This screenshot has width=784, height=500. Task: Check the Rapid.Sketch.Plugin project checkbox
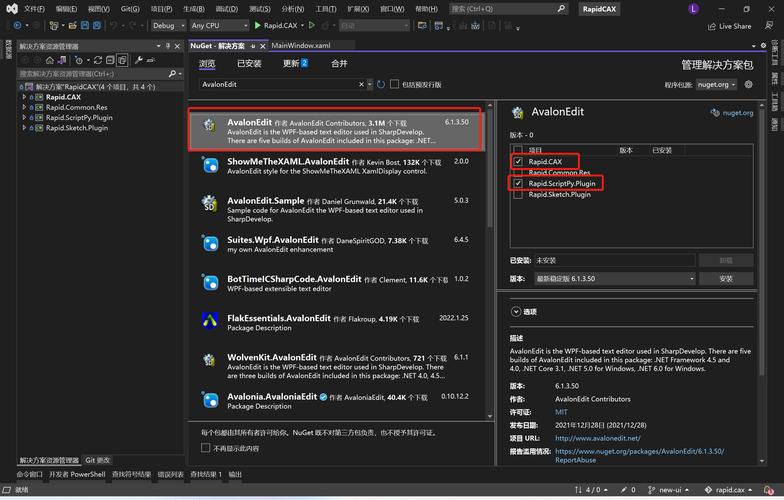pos(518,194)
